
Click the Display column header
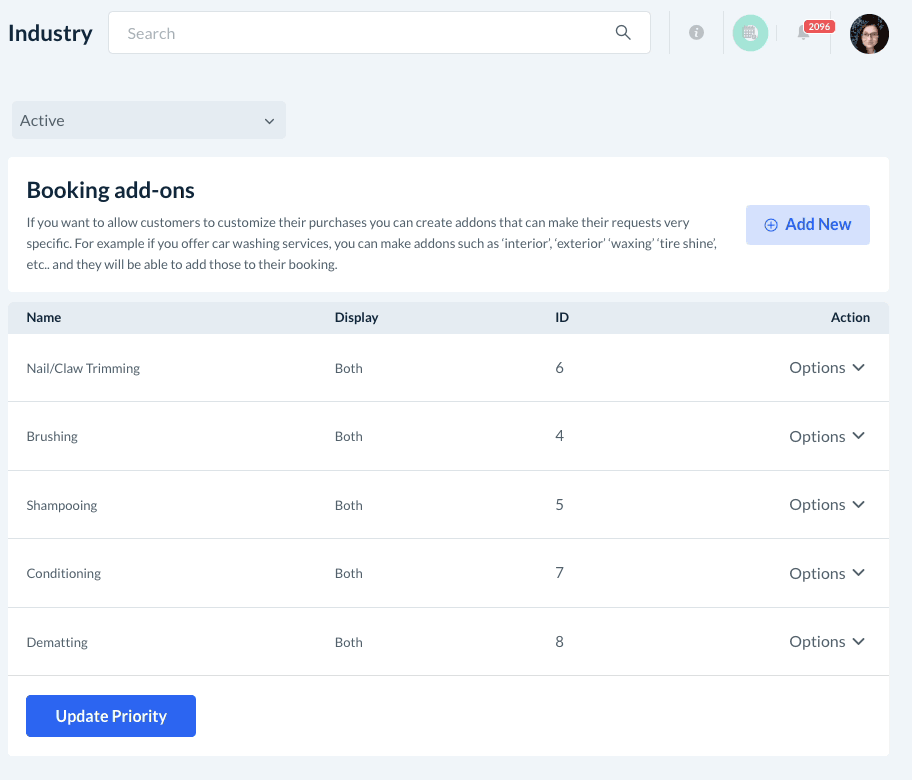[x=356, y=317]
